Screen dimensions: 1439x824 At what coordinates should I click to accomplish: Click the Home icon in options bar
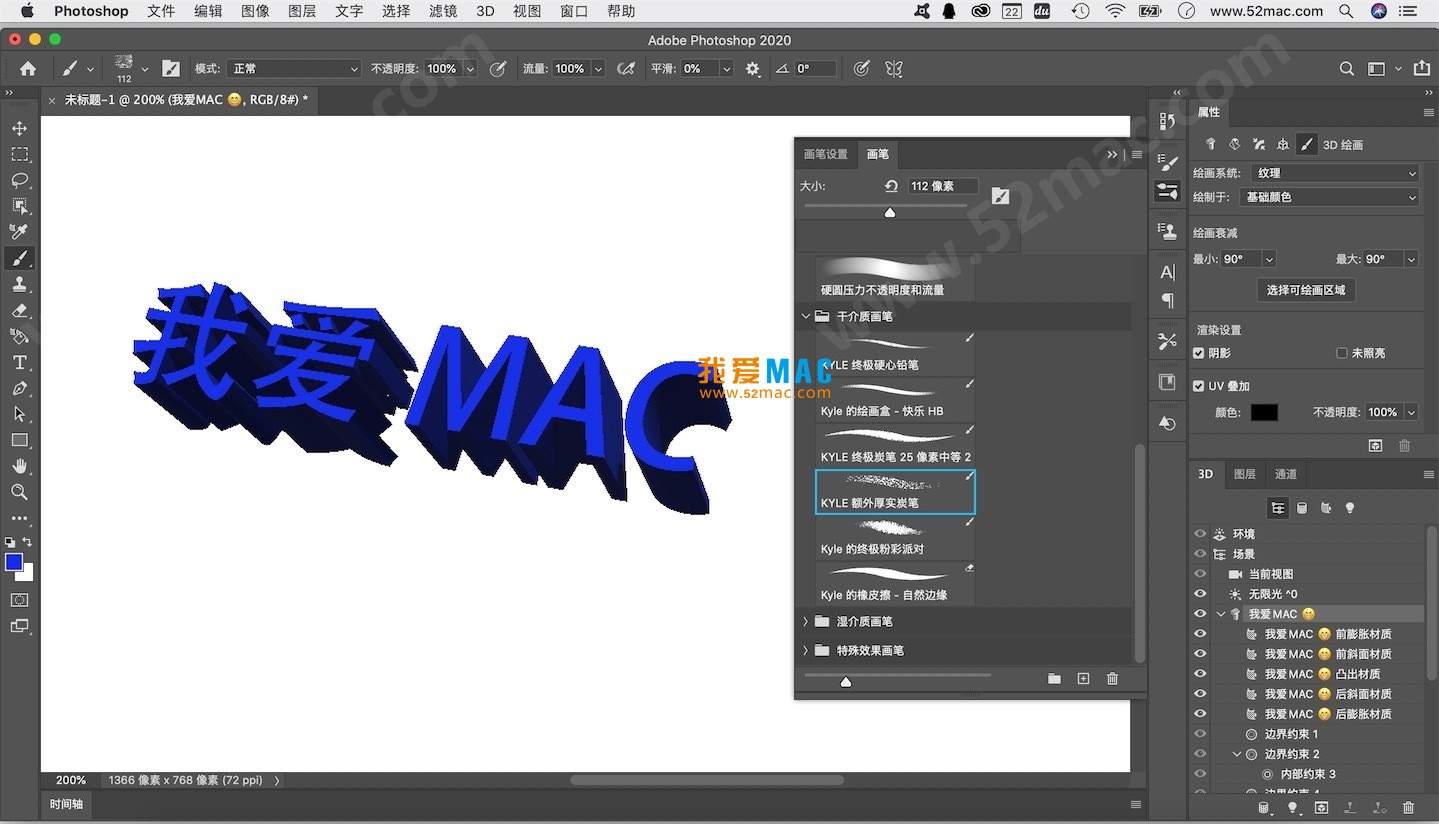(x=28, y=69)
